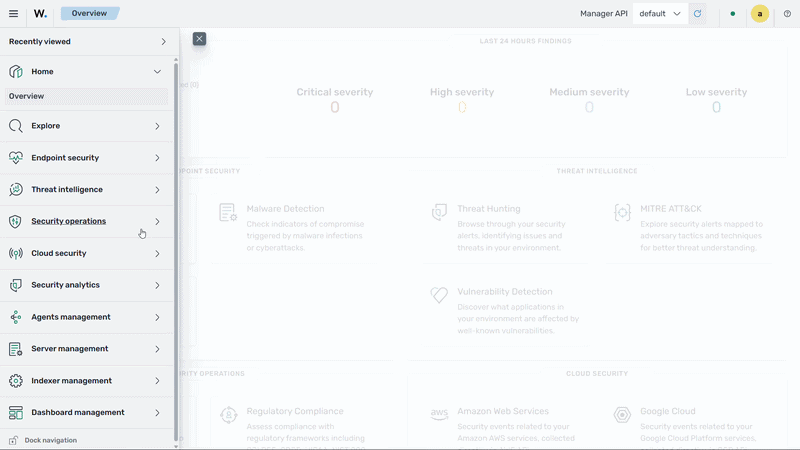The width and height of the screenshot is (800, 450).
Task: Open the Dashboard management menu label
Action: tap(78, 412)
